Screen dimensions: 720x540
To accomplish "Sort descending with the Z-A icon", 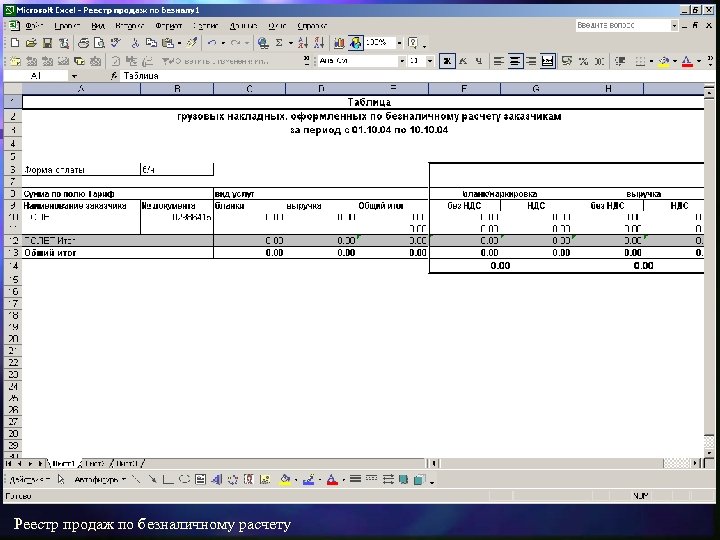I will tap(319, 43).
